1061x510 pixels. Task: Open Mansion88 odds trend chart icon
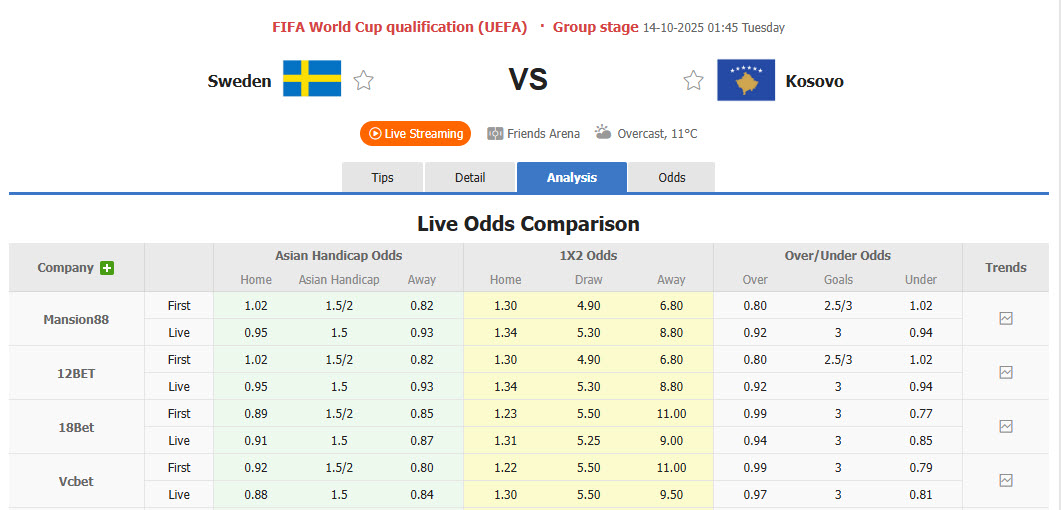click(1006, 319)
